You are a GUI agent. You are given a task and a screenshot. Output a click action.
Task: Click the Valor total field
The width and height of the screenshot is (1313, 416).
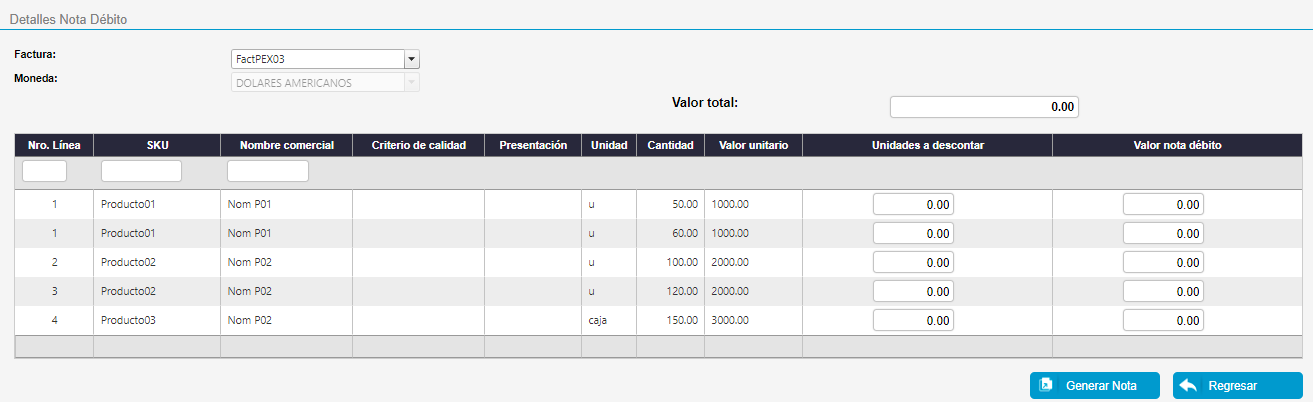(x=984, y=106)
